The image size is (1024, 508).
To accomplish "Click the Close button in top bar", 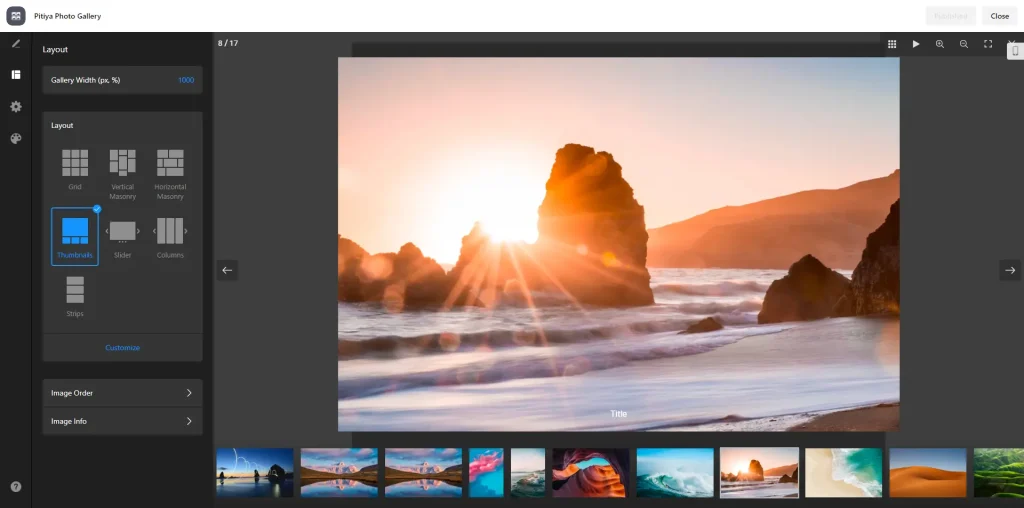I will 999,16.
